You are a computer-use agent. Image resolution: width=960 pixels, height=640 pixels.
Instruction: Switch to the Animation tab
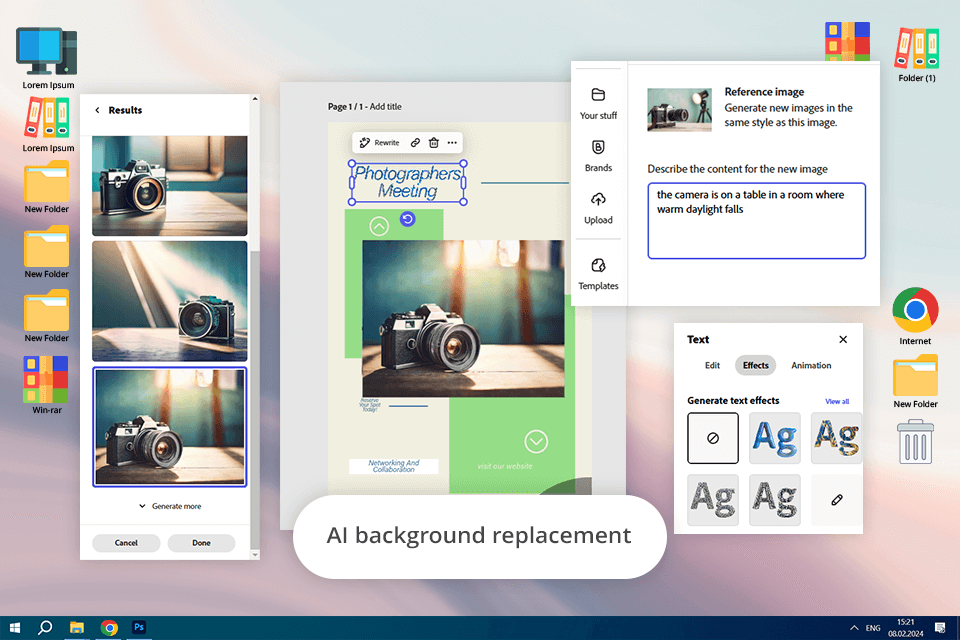tap(811, 365)
